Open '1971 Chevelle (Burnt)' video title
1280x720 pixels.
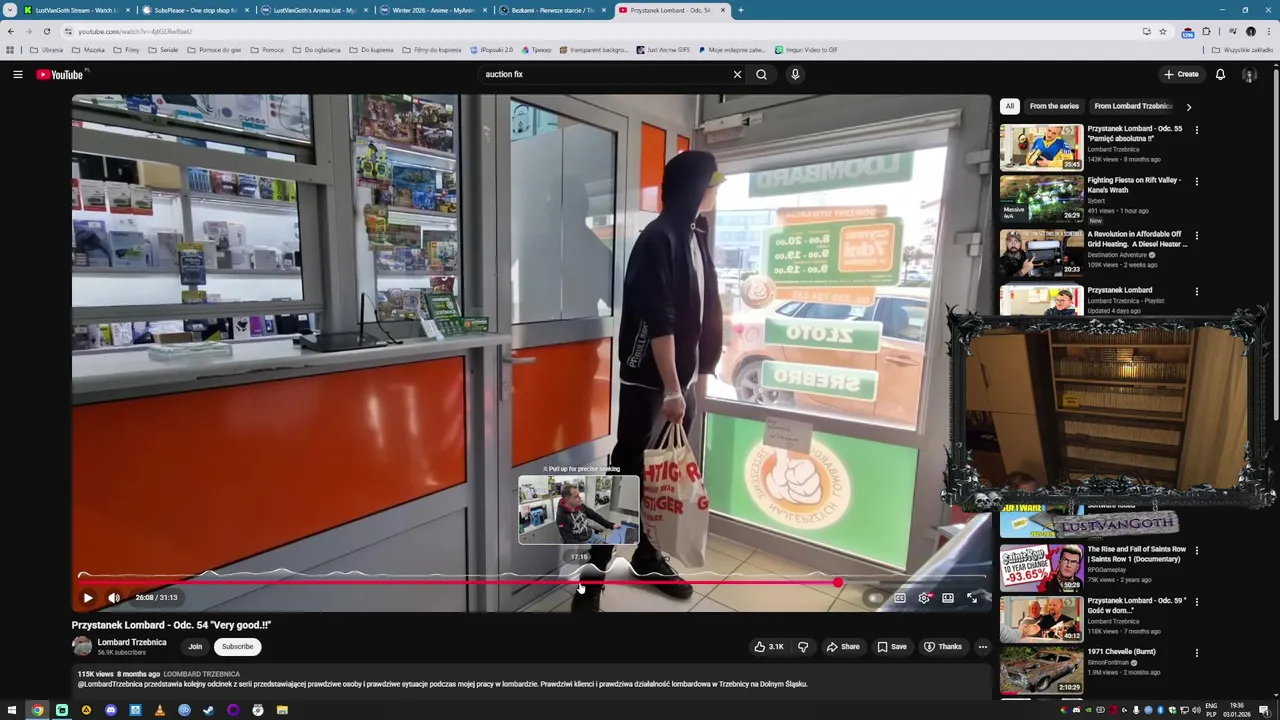(x=1121, y=652)
